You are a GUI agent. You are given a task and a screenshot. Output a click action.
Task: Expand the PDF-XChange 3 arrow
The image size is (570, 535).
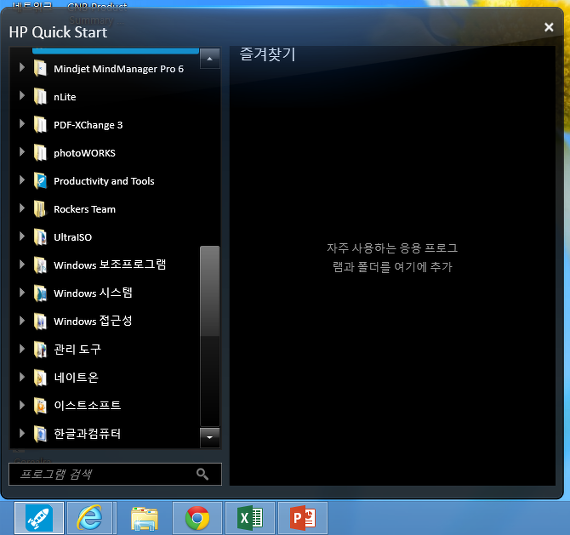coord(22,124)
